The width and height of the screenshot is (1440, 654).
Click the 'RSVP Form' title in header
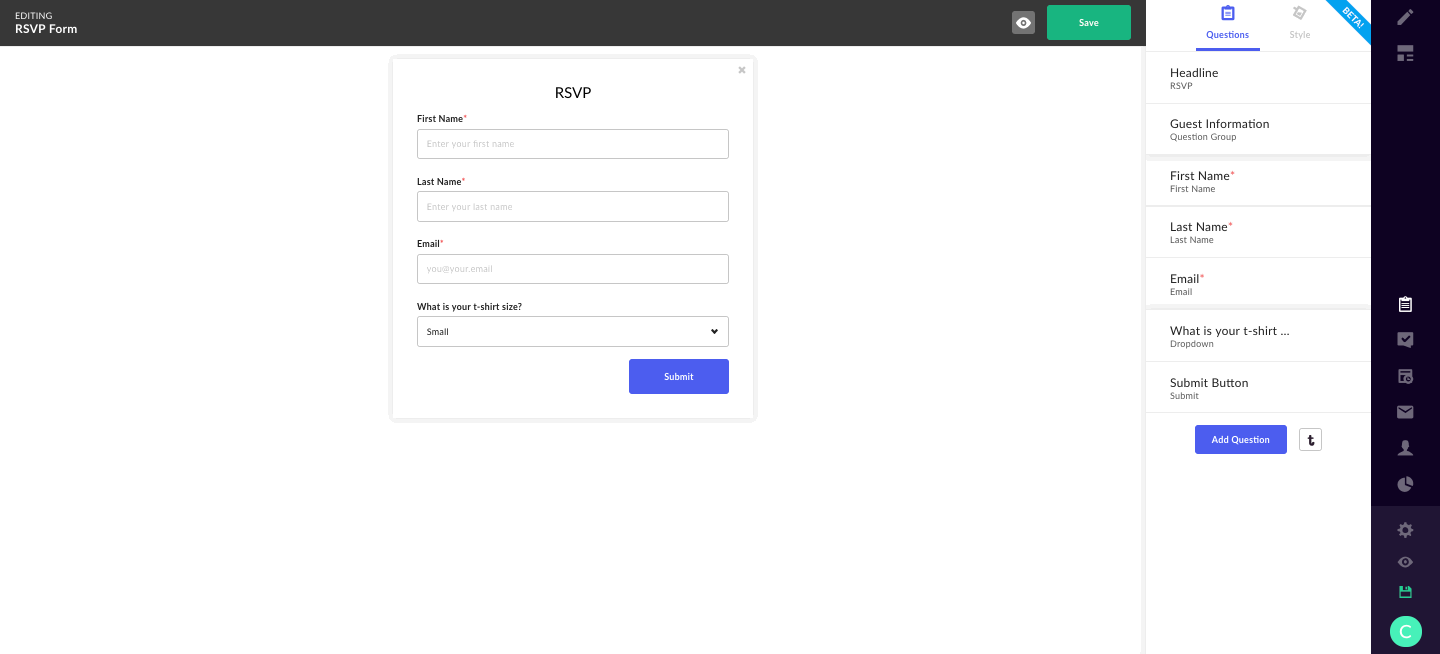(x=46, y=29)
